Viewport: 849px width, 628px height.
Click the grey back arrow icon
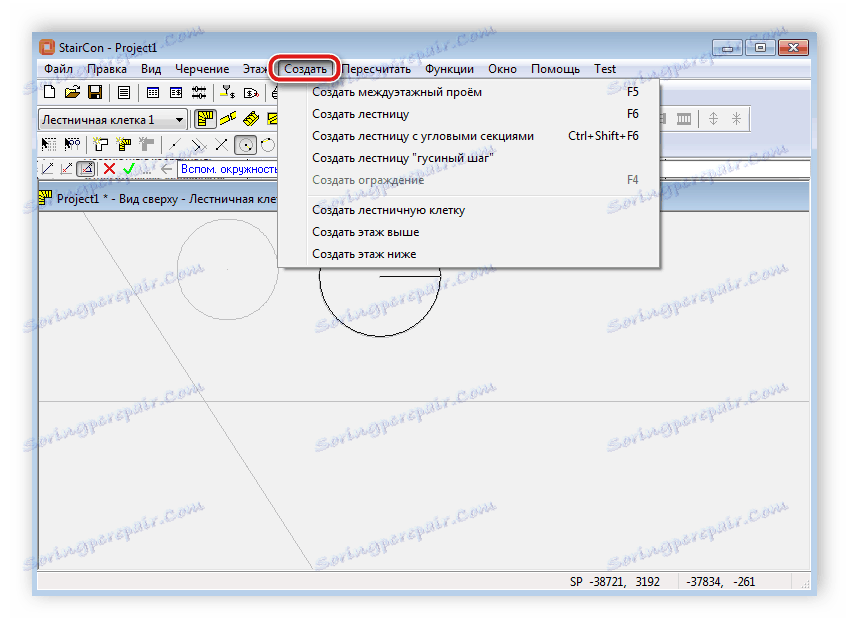[166, 169]
